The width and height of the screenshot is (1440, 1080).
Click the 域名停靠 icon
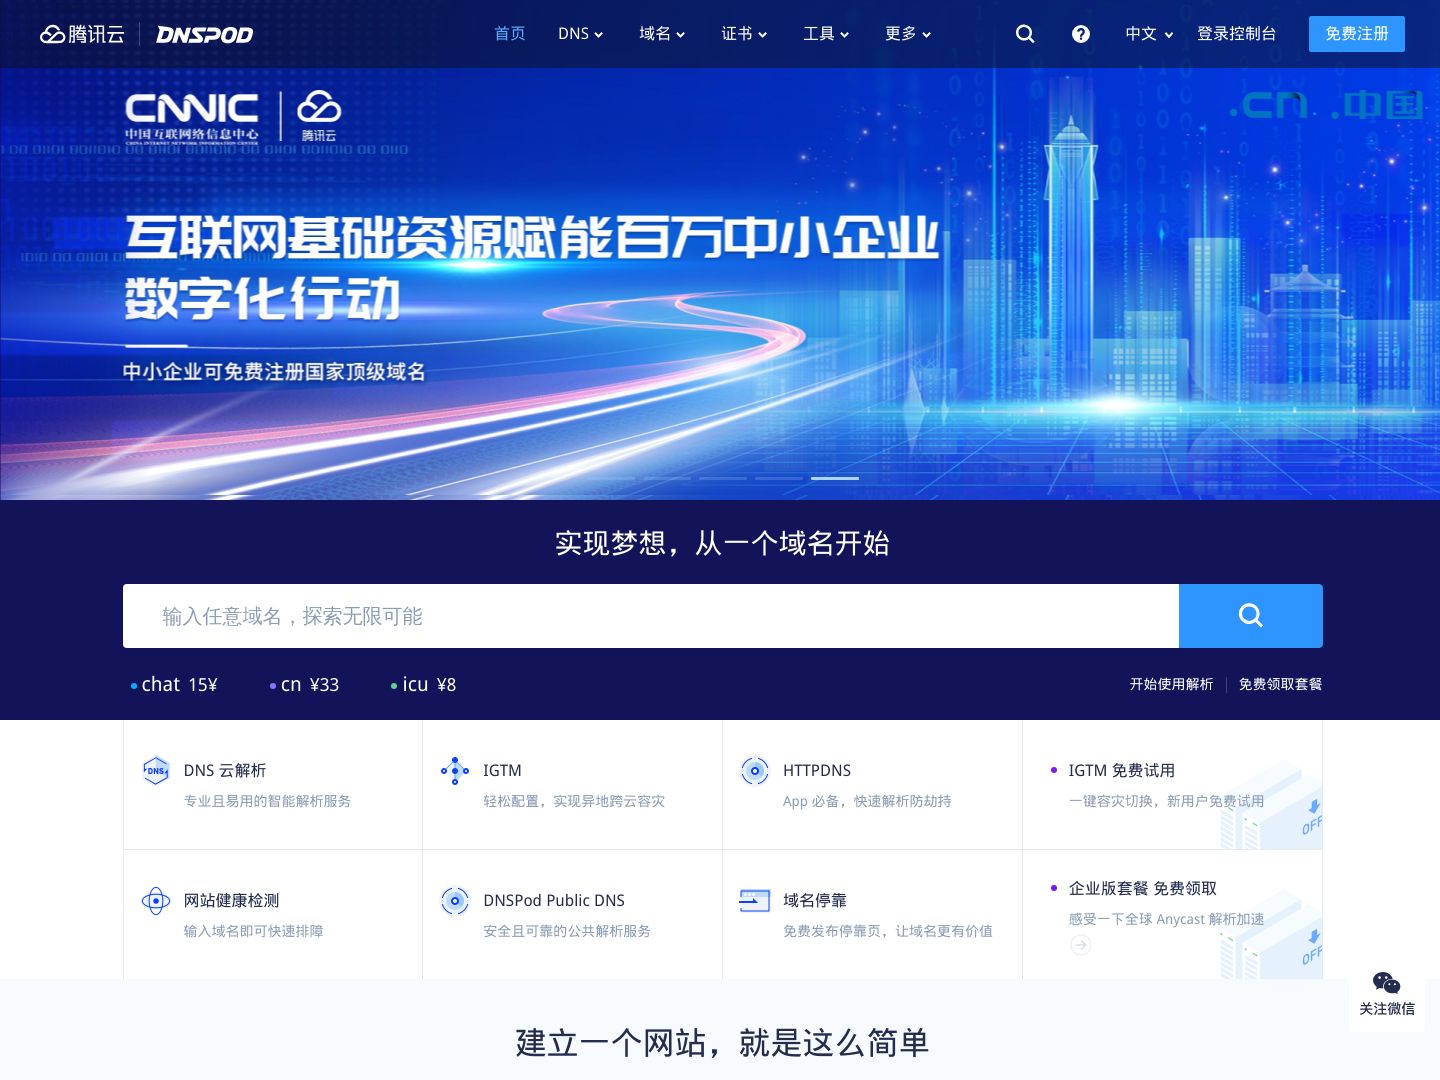(x=755, y=900)
